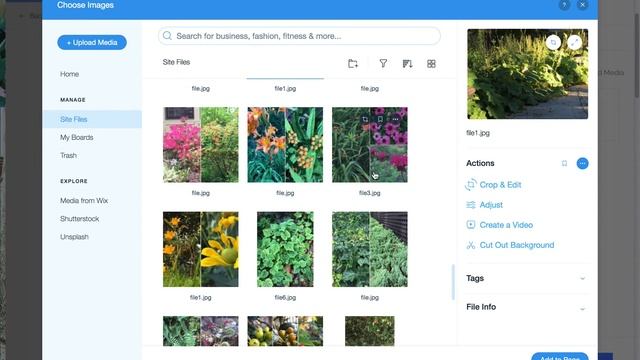Click the Cut Out Background scissors icon
The width and height of the screenshot is (640, 360).
pos(471,245)
